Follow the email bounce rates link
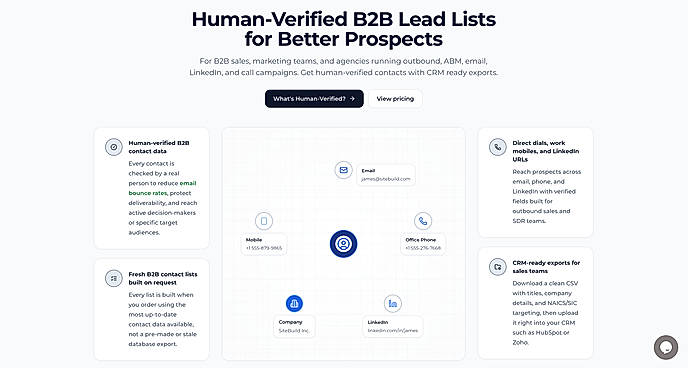 pyautogui.click(x=162, y=188)
